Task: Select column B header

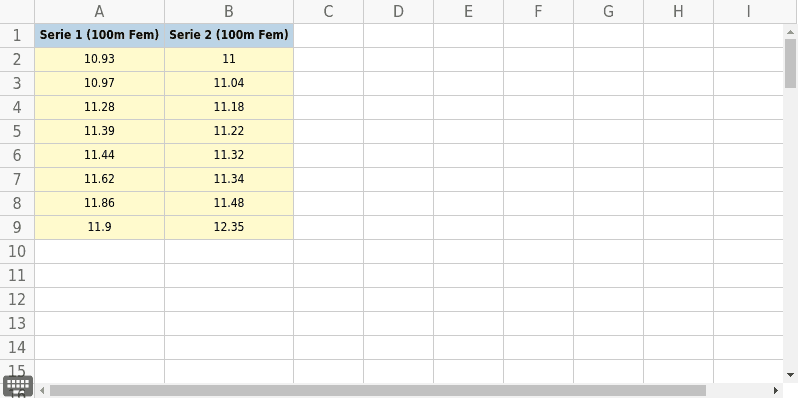Action: [229, 12]
